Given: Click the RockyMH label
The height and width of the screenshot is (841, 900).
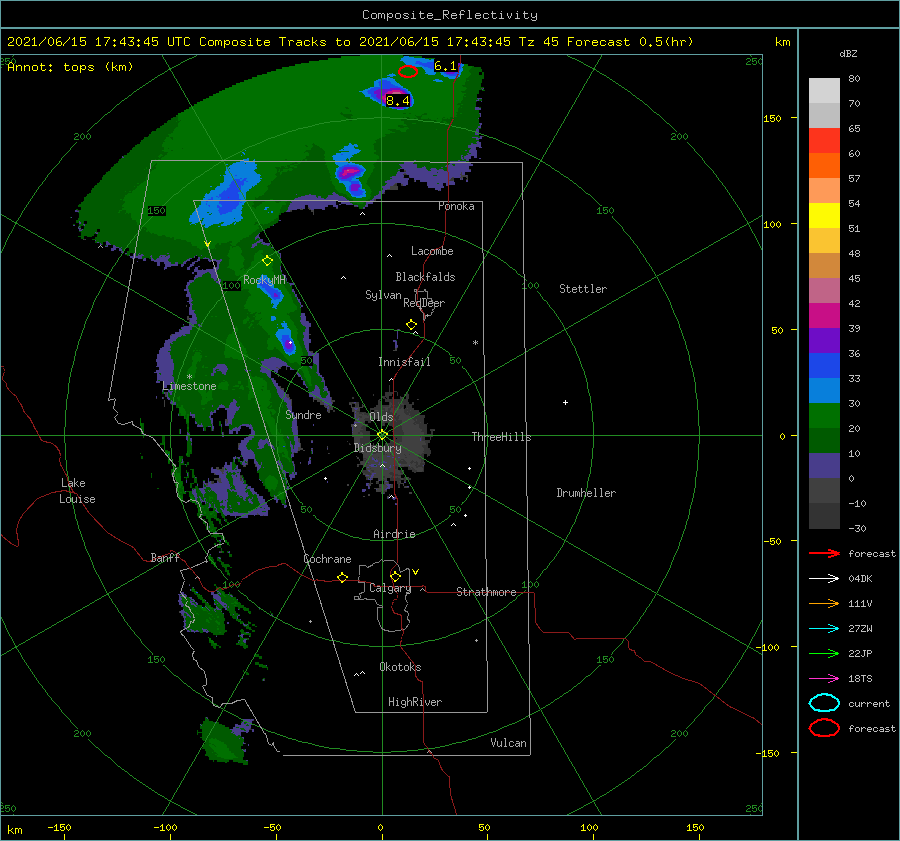Looking at the screenshot, I should point(264,280).
